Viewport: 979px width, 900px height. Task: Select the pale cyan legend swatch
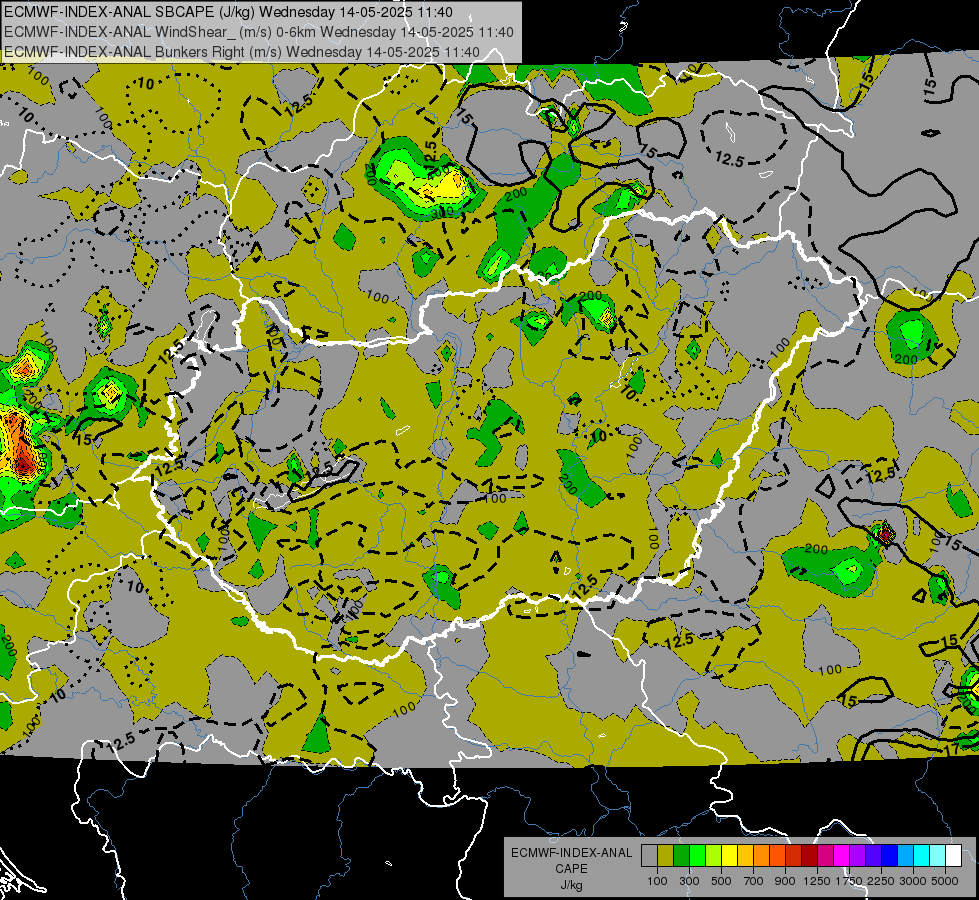(x=938, y=856)
